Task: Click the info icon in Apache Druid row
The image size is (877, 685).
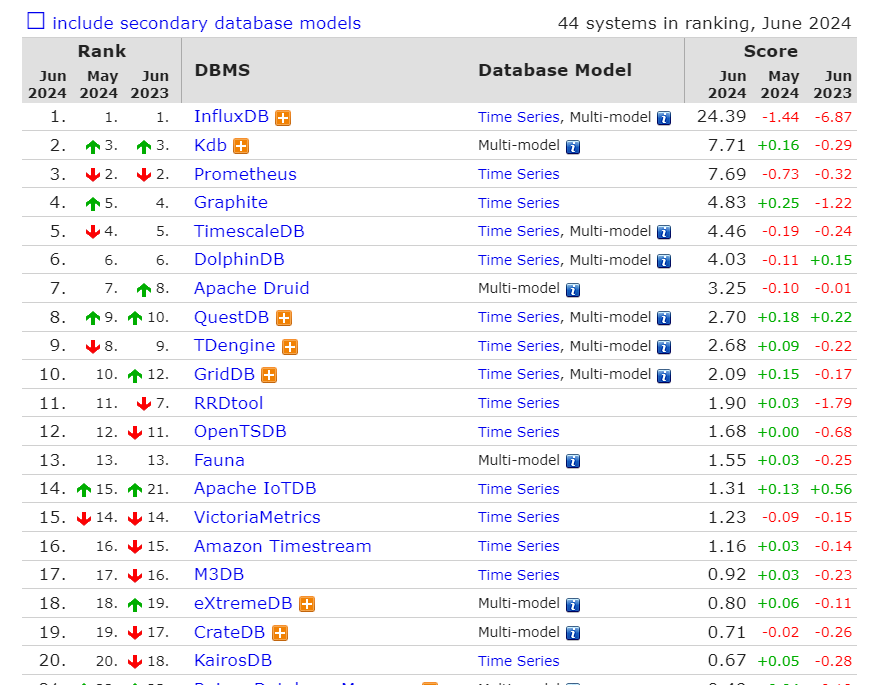Action: 573,290
